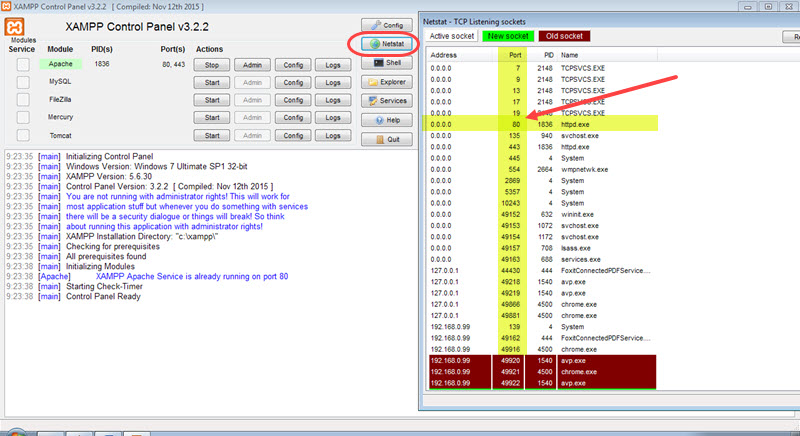
Task: View Mercury Logs
Action: 333,118
